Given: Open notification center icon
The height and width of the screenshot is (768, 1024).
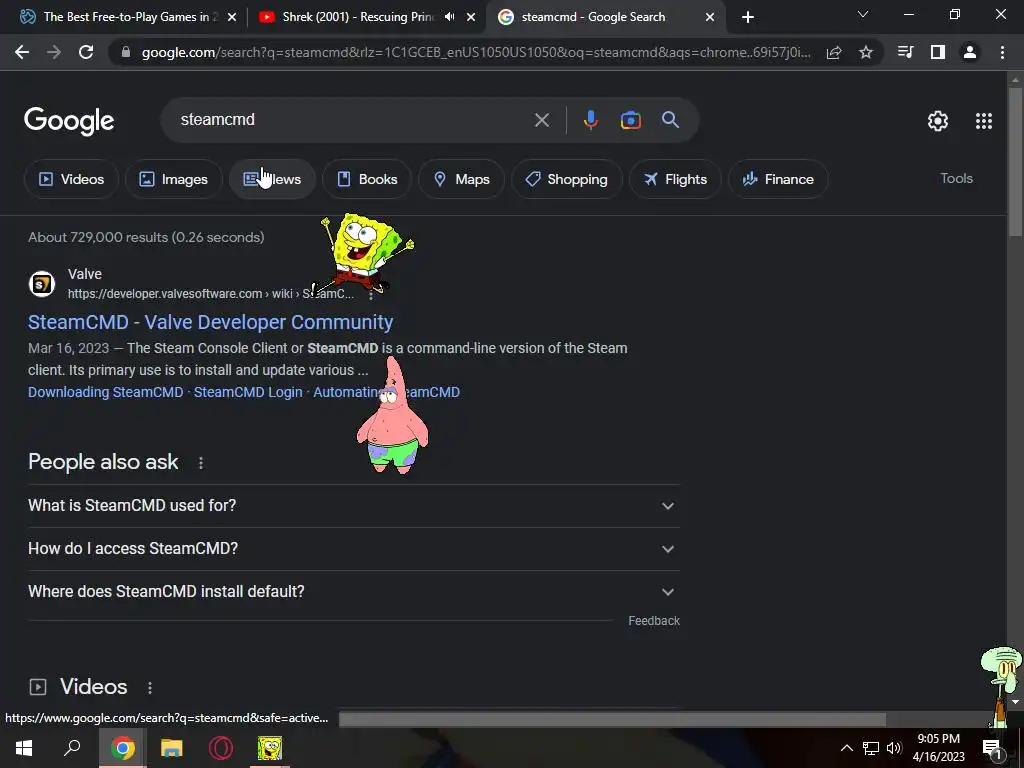Looking at the screenshot, I should [992, 749].
